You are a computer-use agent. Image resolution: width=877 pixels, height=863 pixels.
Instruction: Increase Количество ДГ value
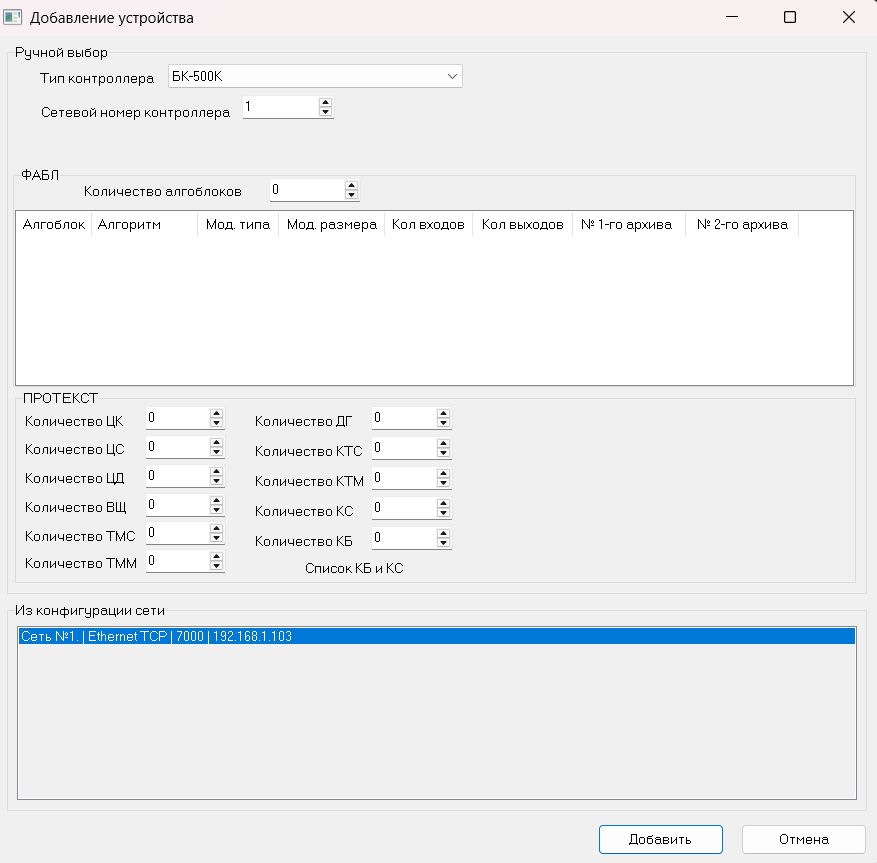(443, 413)
